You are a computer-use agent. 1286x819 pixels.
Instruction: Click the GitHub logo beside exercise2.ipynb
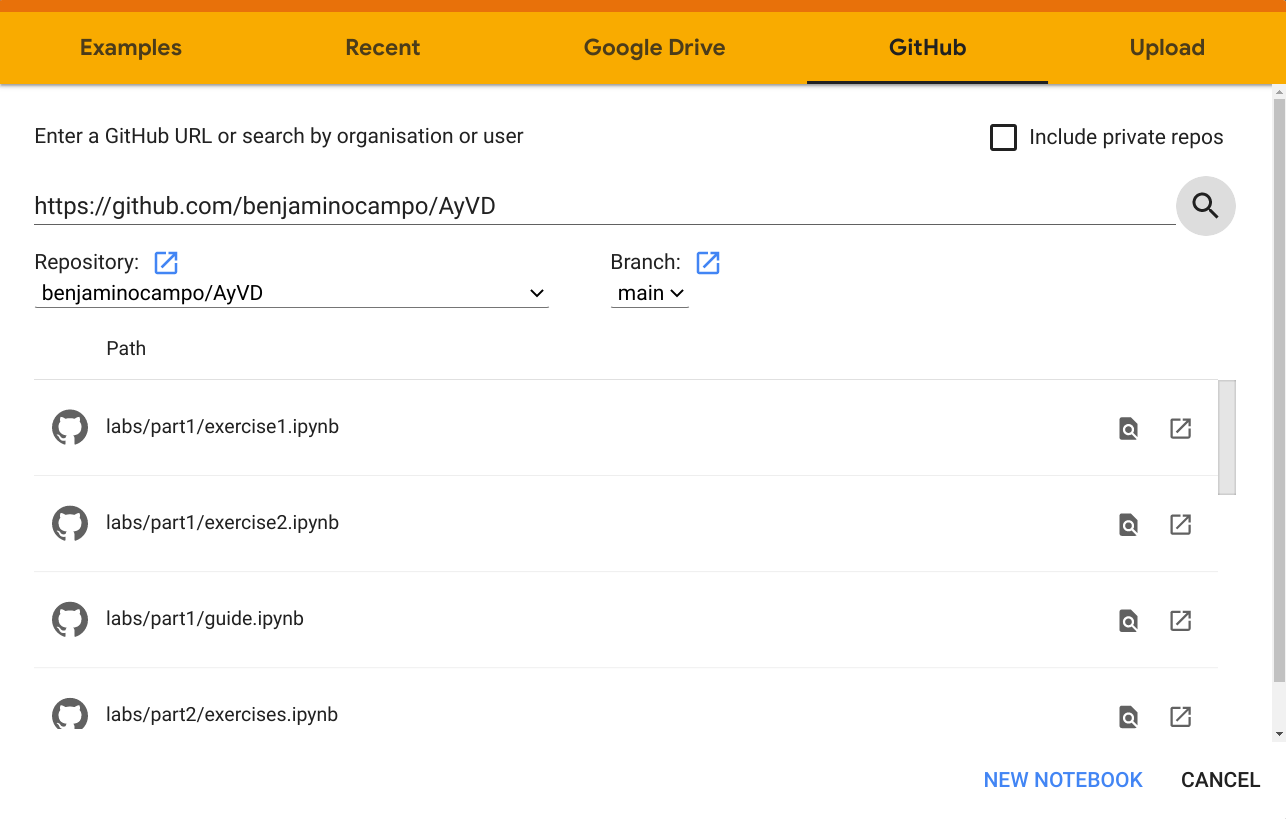coord(70,523)
